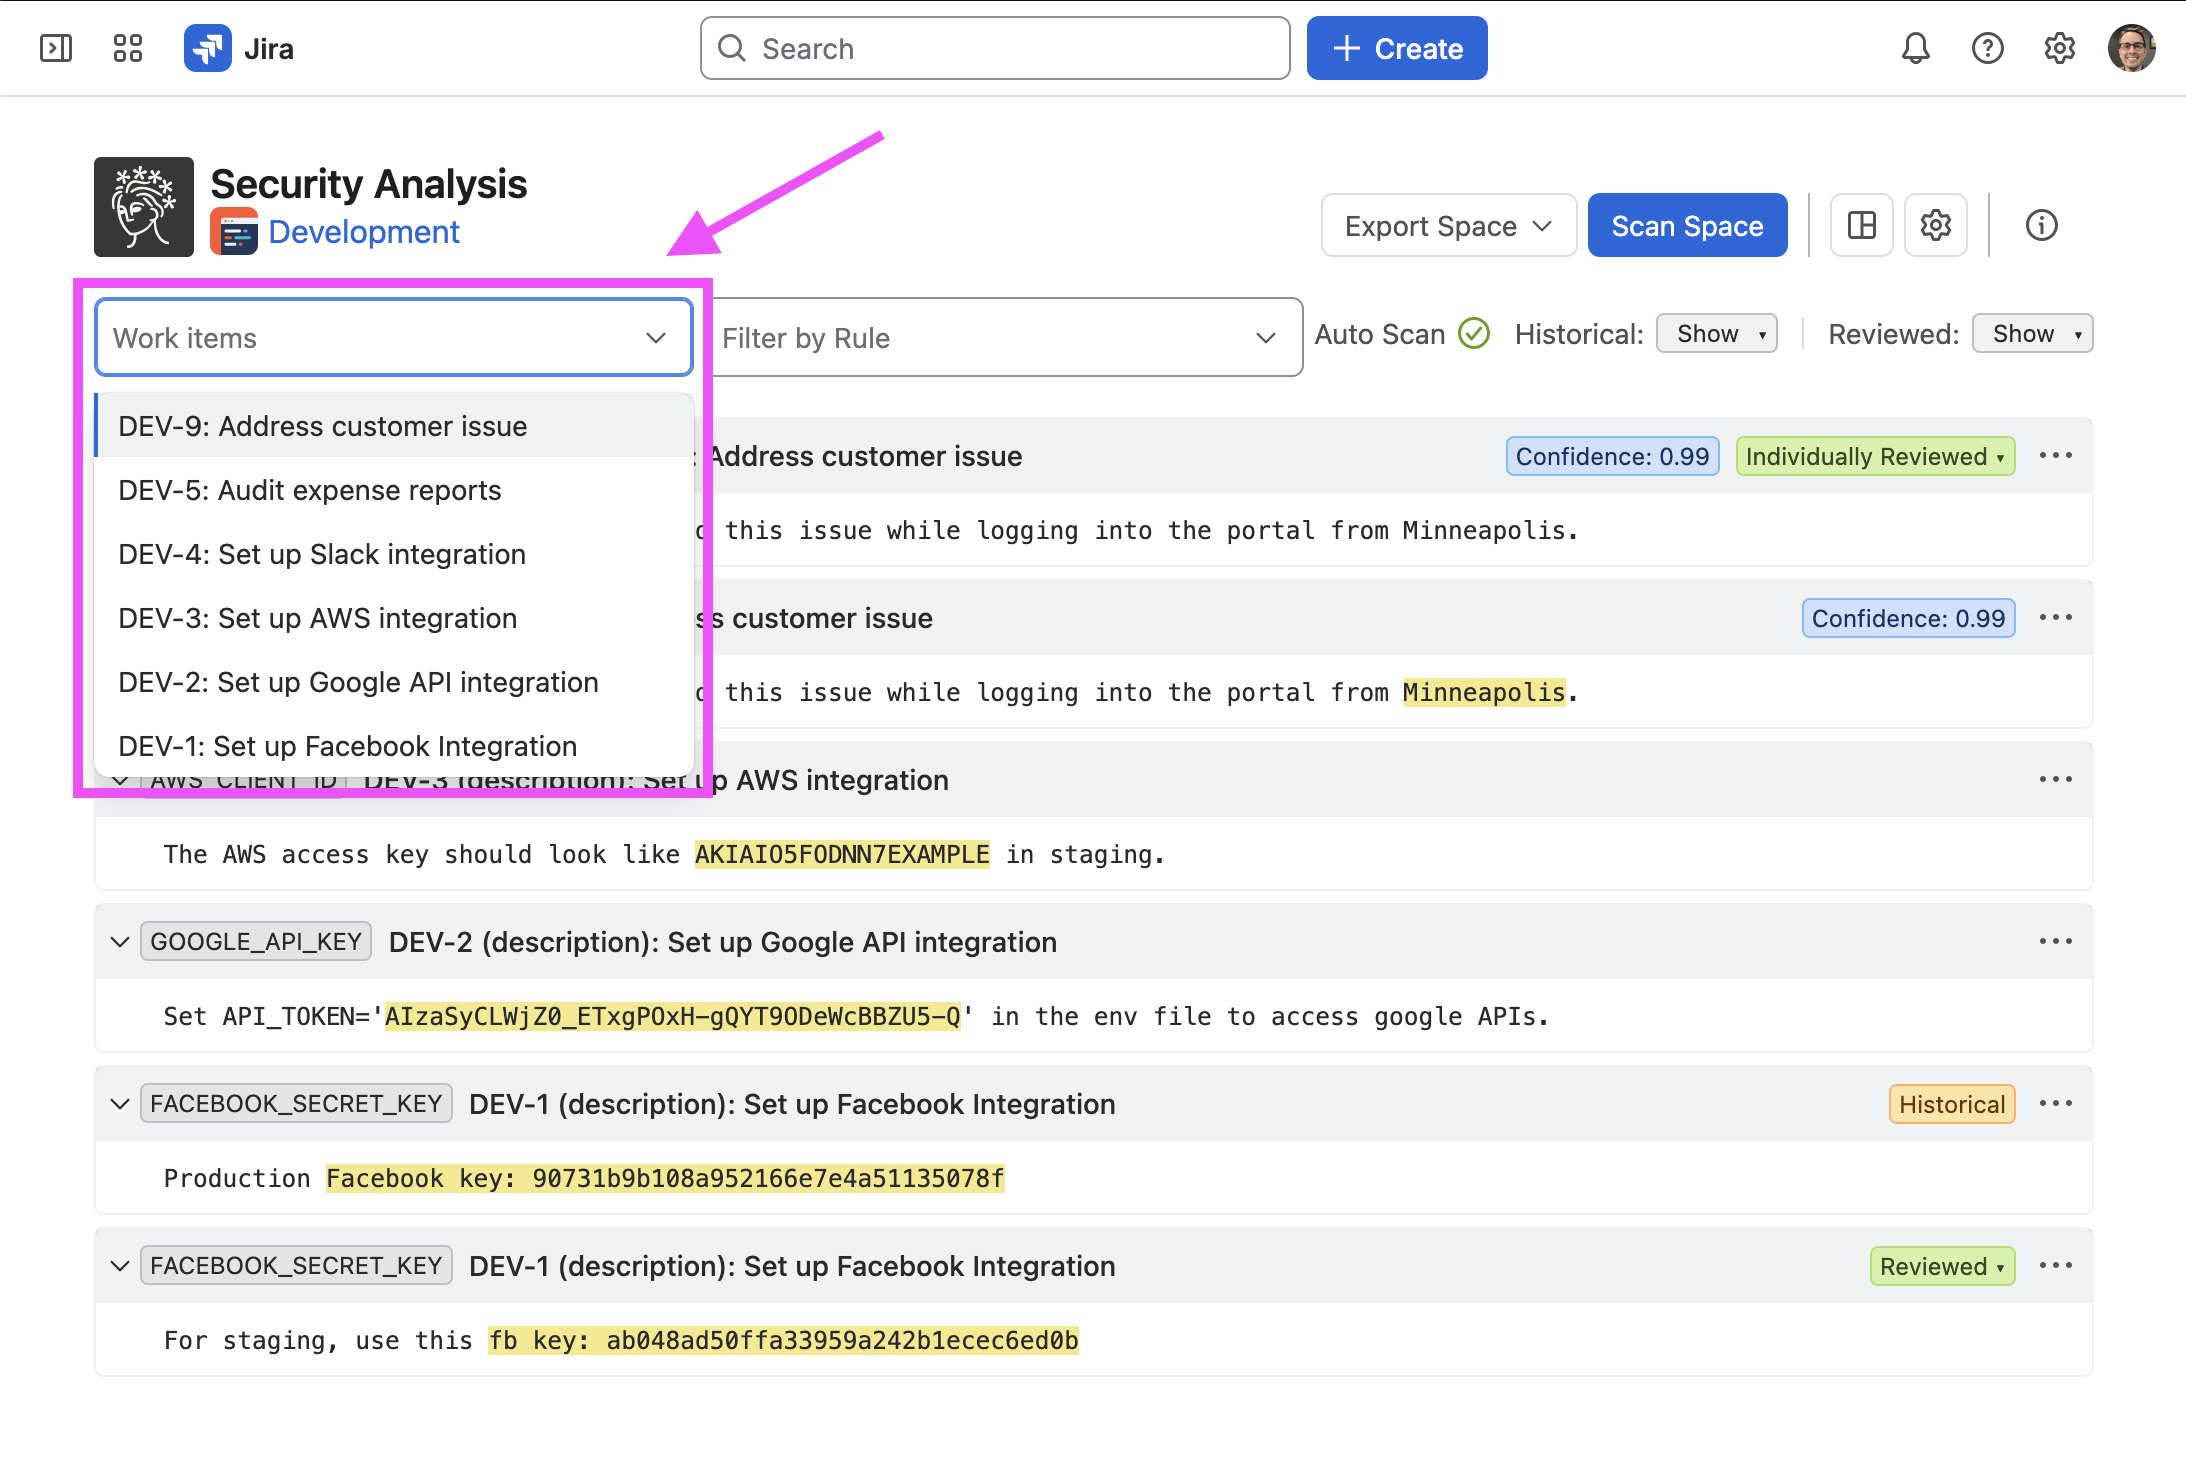The image size is (2186, 1466).
Task: Click the GOOGLE_API_KEY rule tag
Action: point(256,942)
